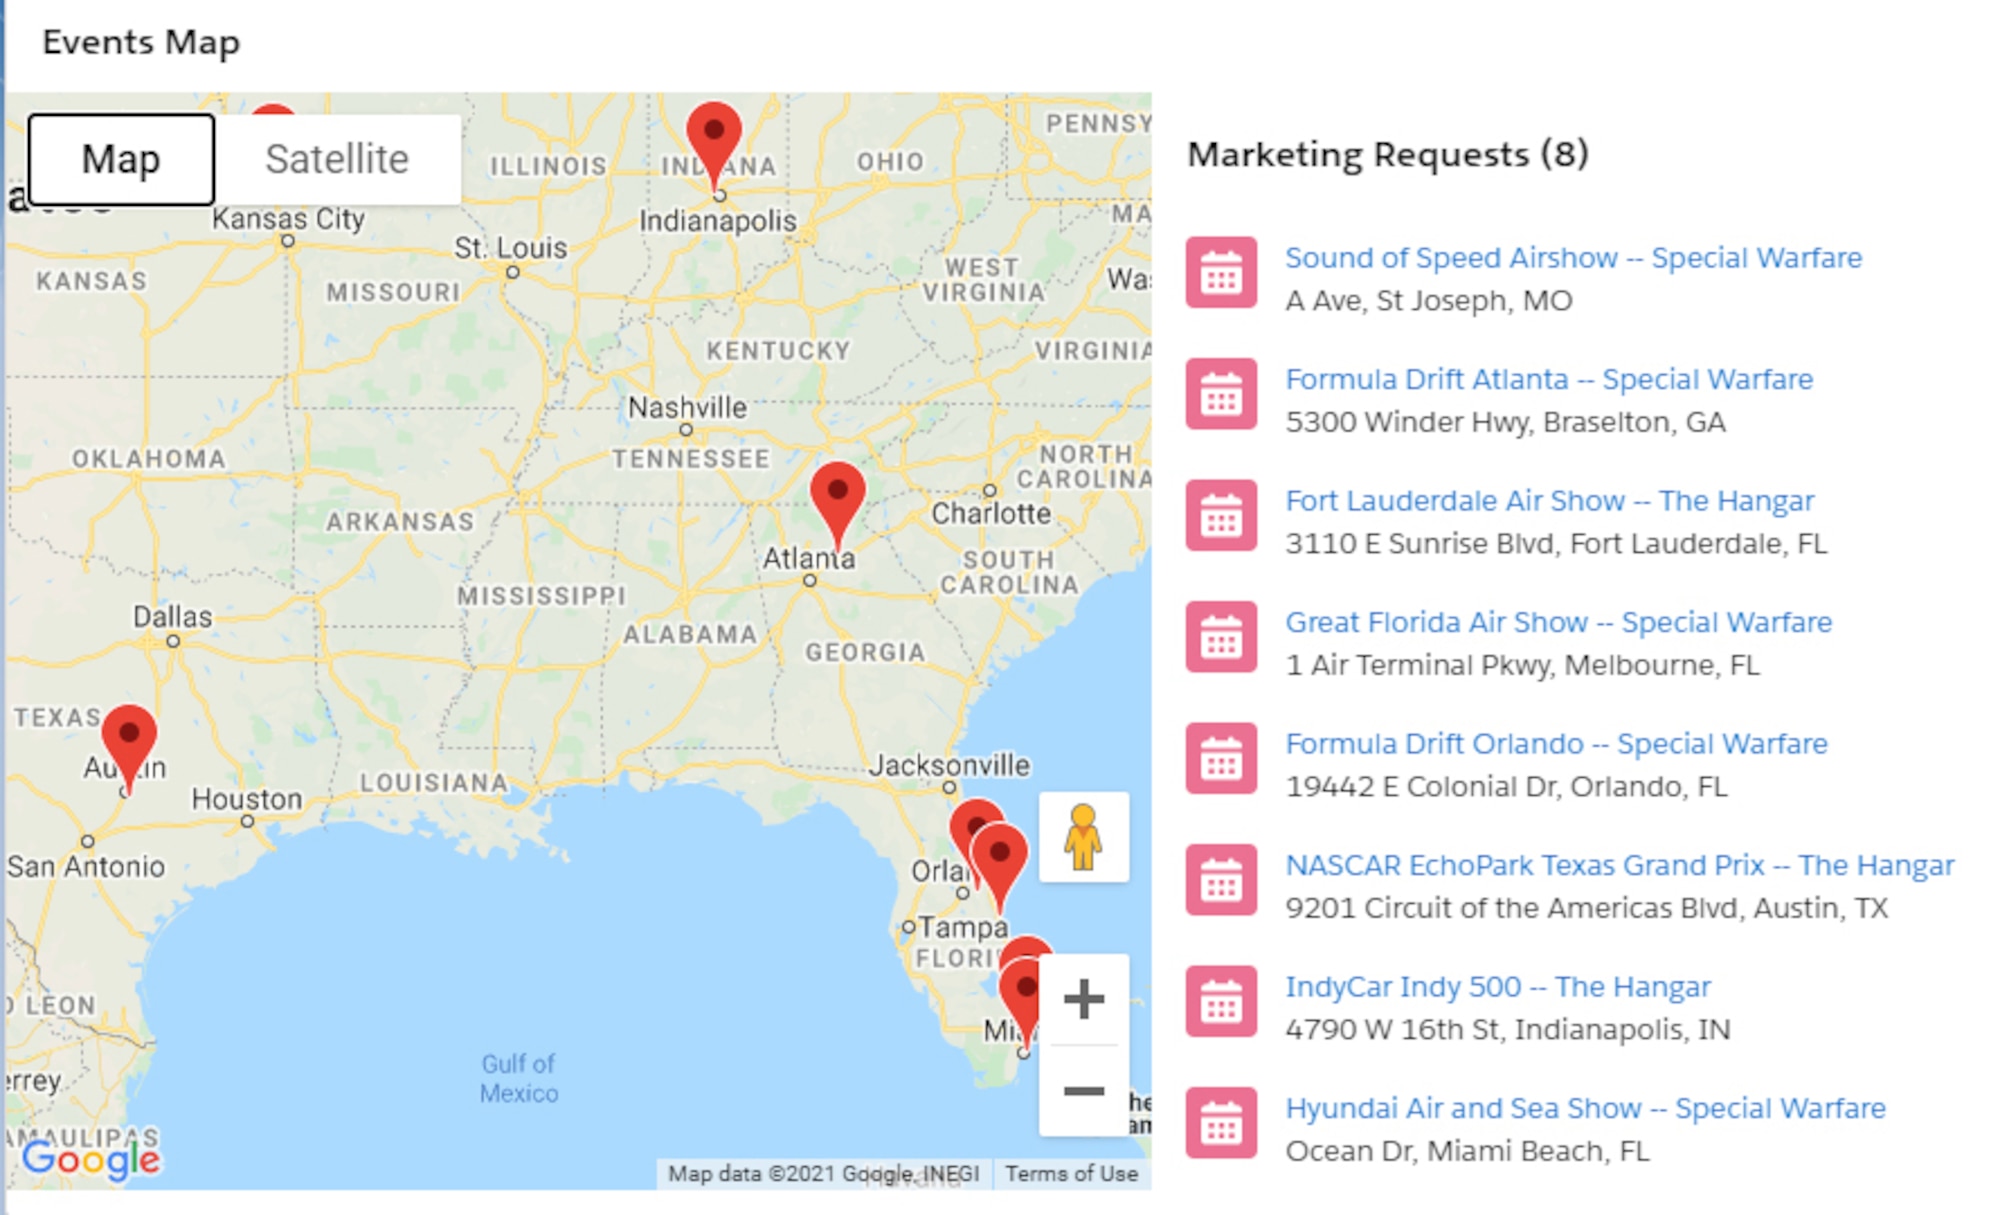Open Fort Lauderdale Air Show -- The Hangar link
The image size is (2000, 1215).
(x=1549, y=501)
